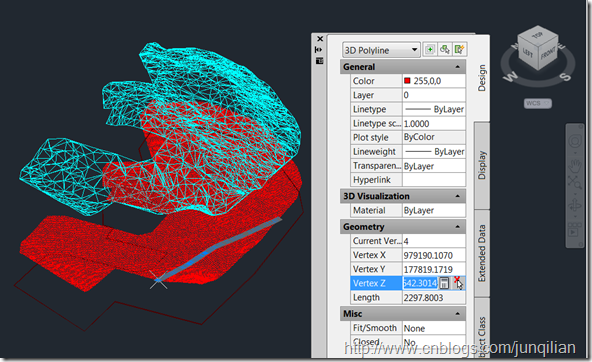Switch to the Display tab
Viewport: 592px width, 362px height.
482,165
